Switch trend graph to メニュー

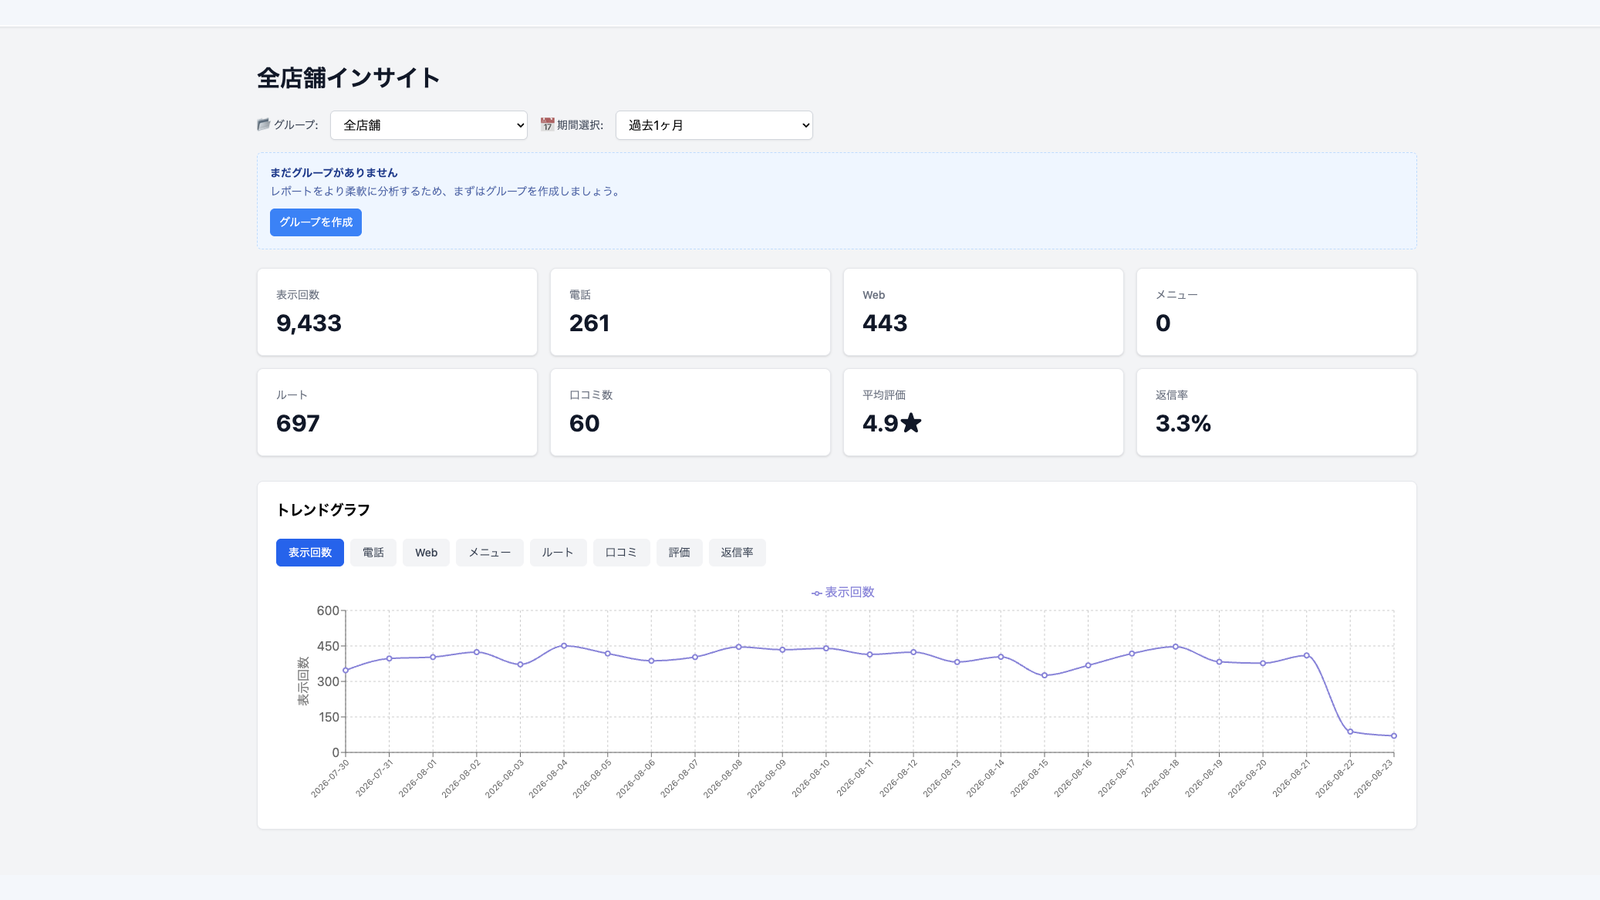[x=490, y=553]
